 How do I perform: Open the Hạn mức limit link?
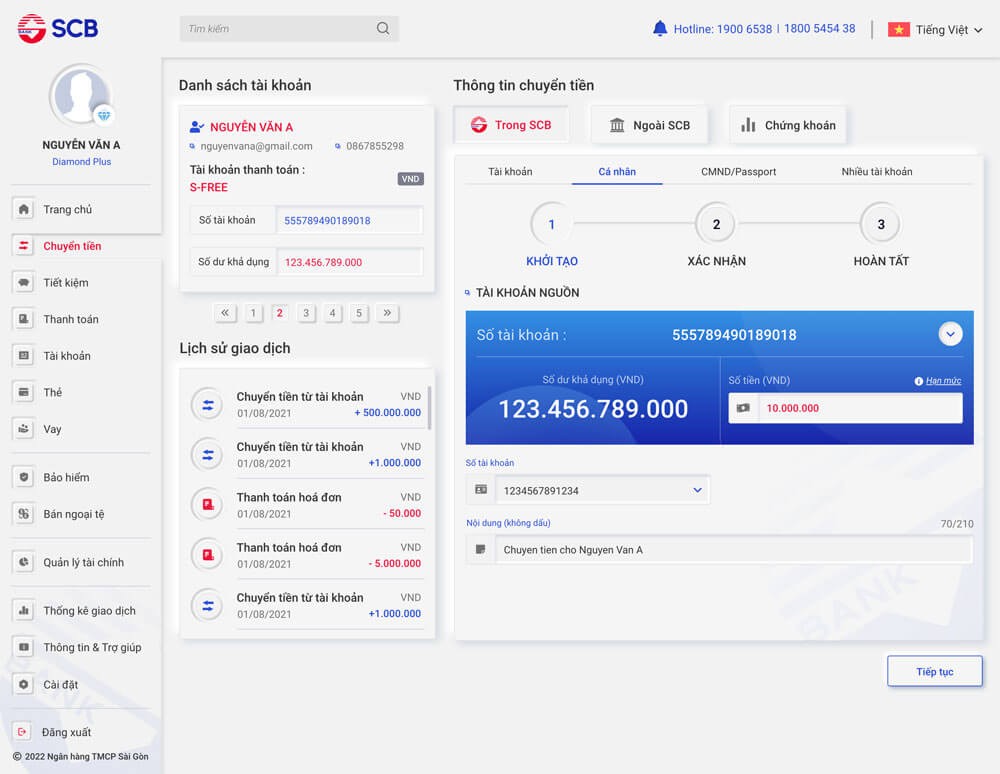point(942,381)
